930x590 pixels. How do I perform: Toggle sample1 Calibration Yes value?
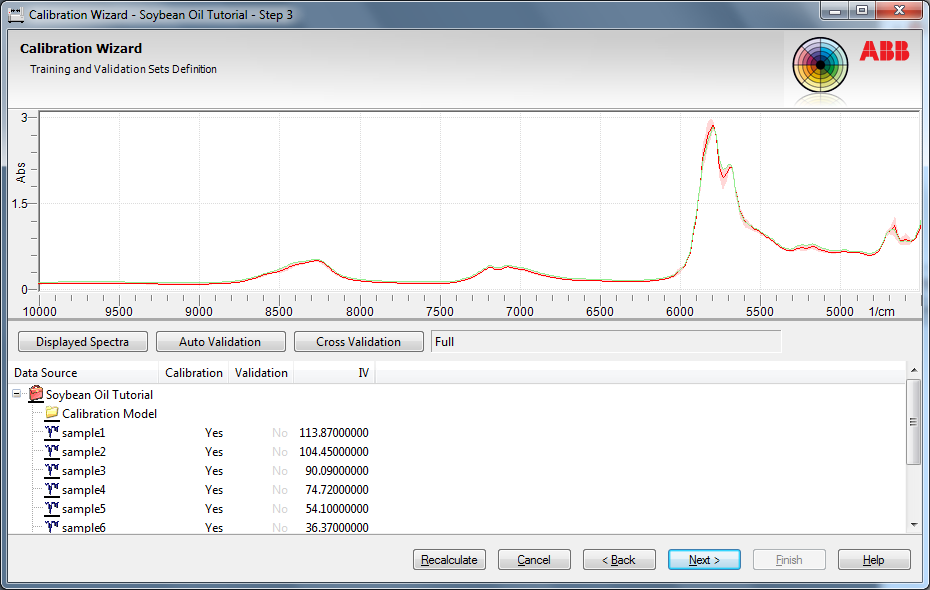point(214,433)
